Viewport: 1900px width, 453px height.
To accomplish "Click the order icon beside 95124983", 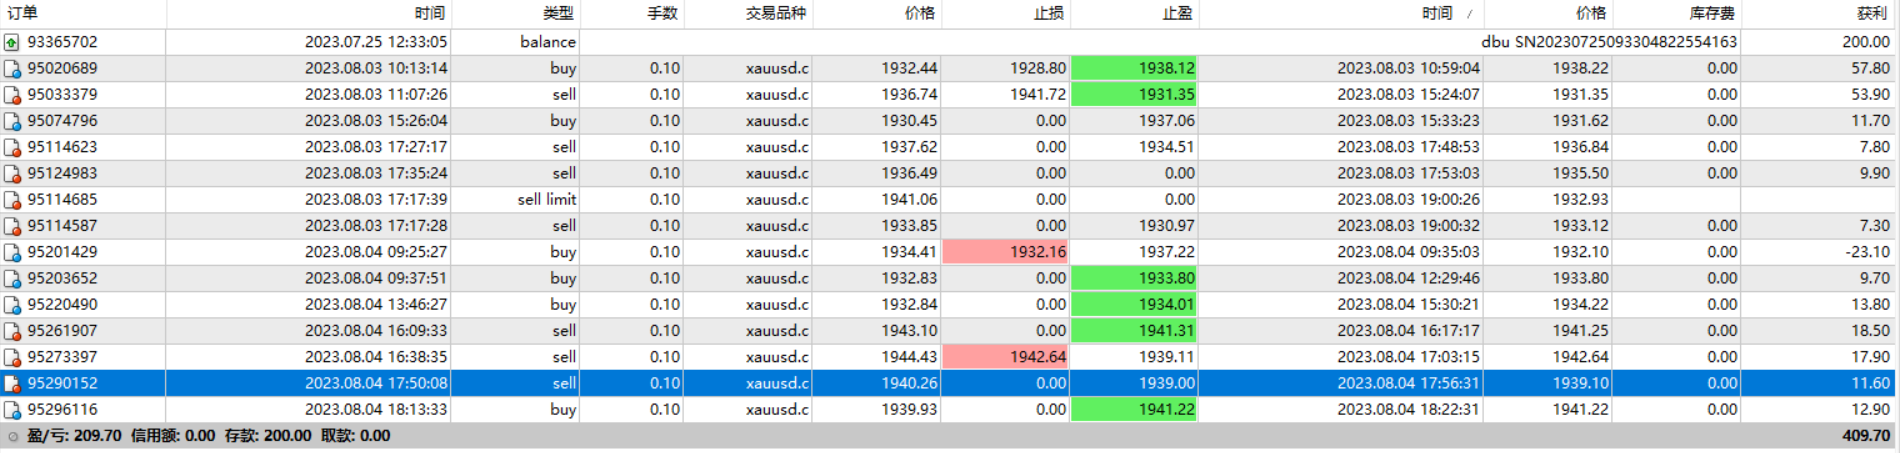I will pyautogui.click(x=12, y=174).
